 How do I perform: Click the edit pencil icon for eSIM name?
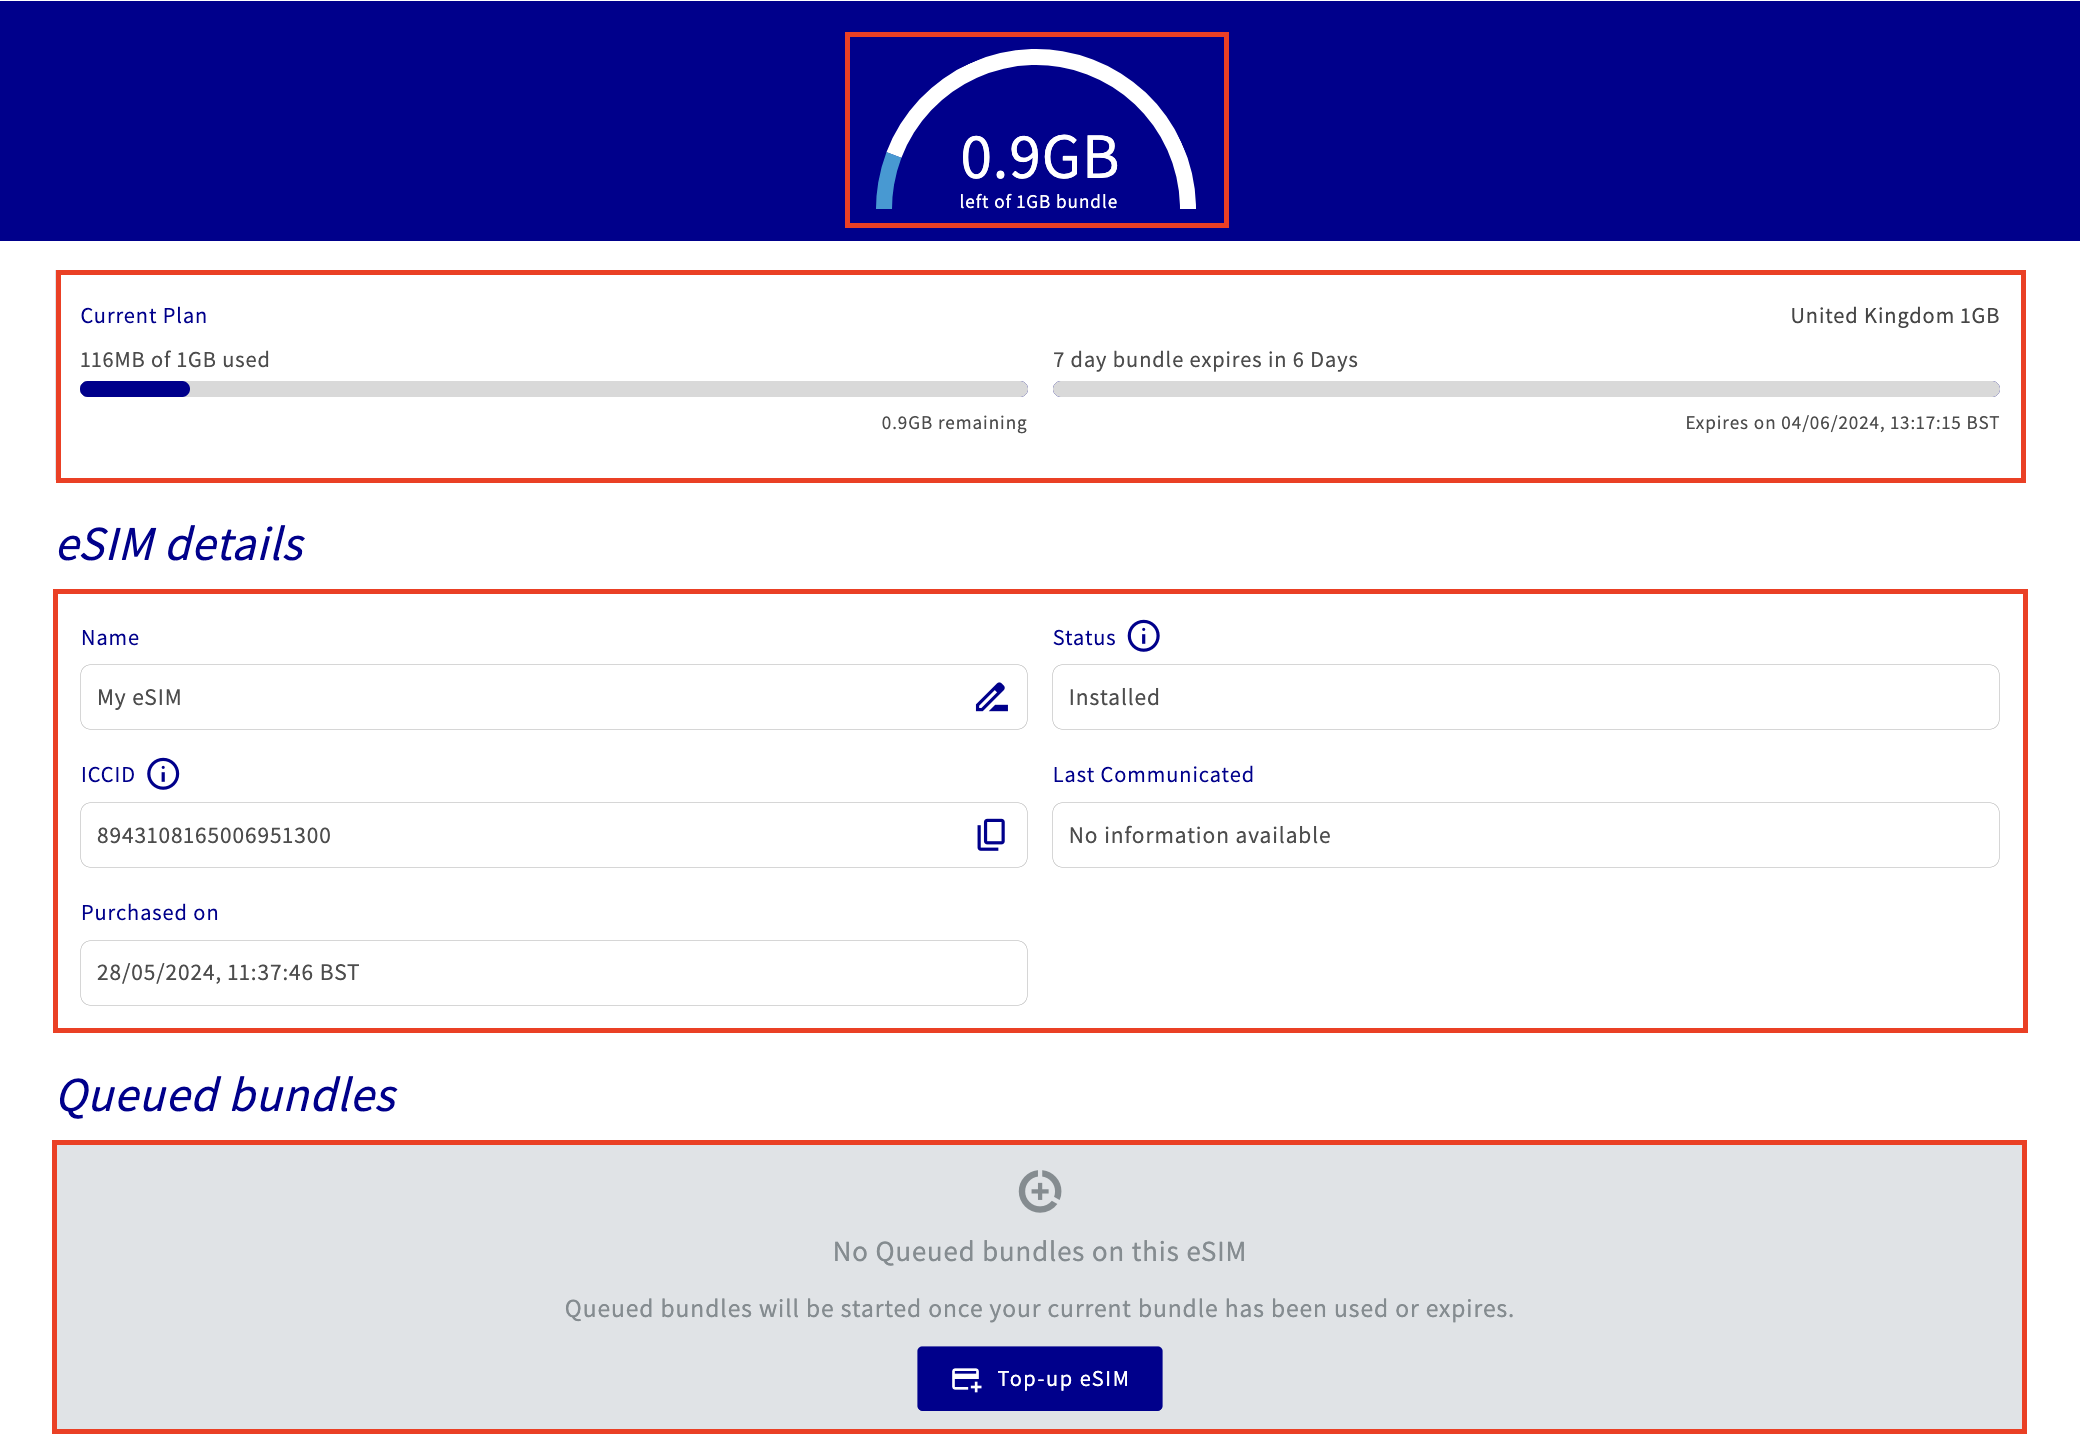[x=991, y=697]
